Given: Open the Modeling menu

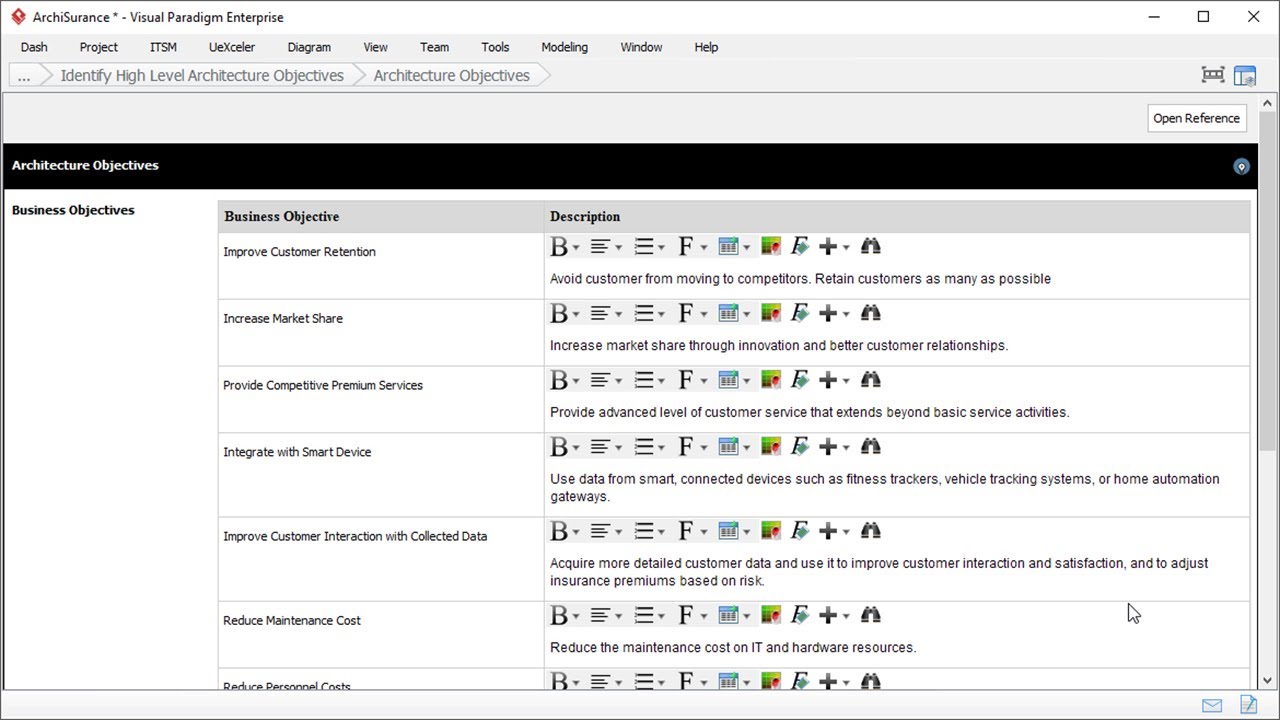Looking at the screenshot, I should point(565,47).
